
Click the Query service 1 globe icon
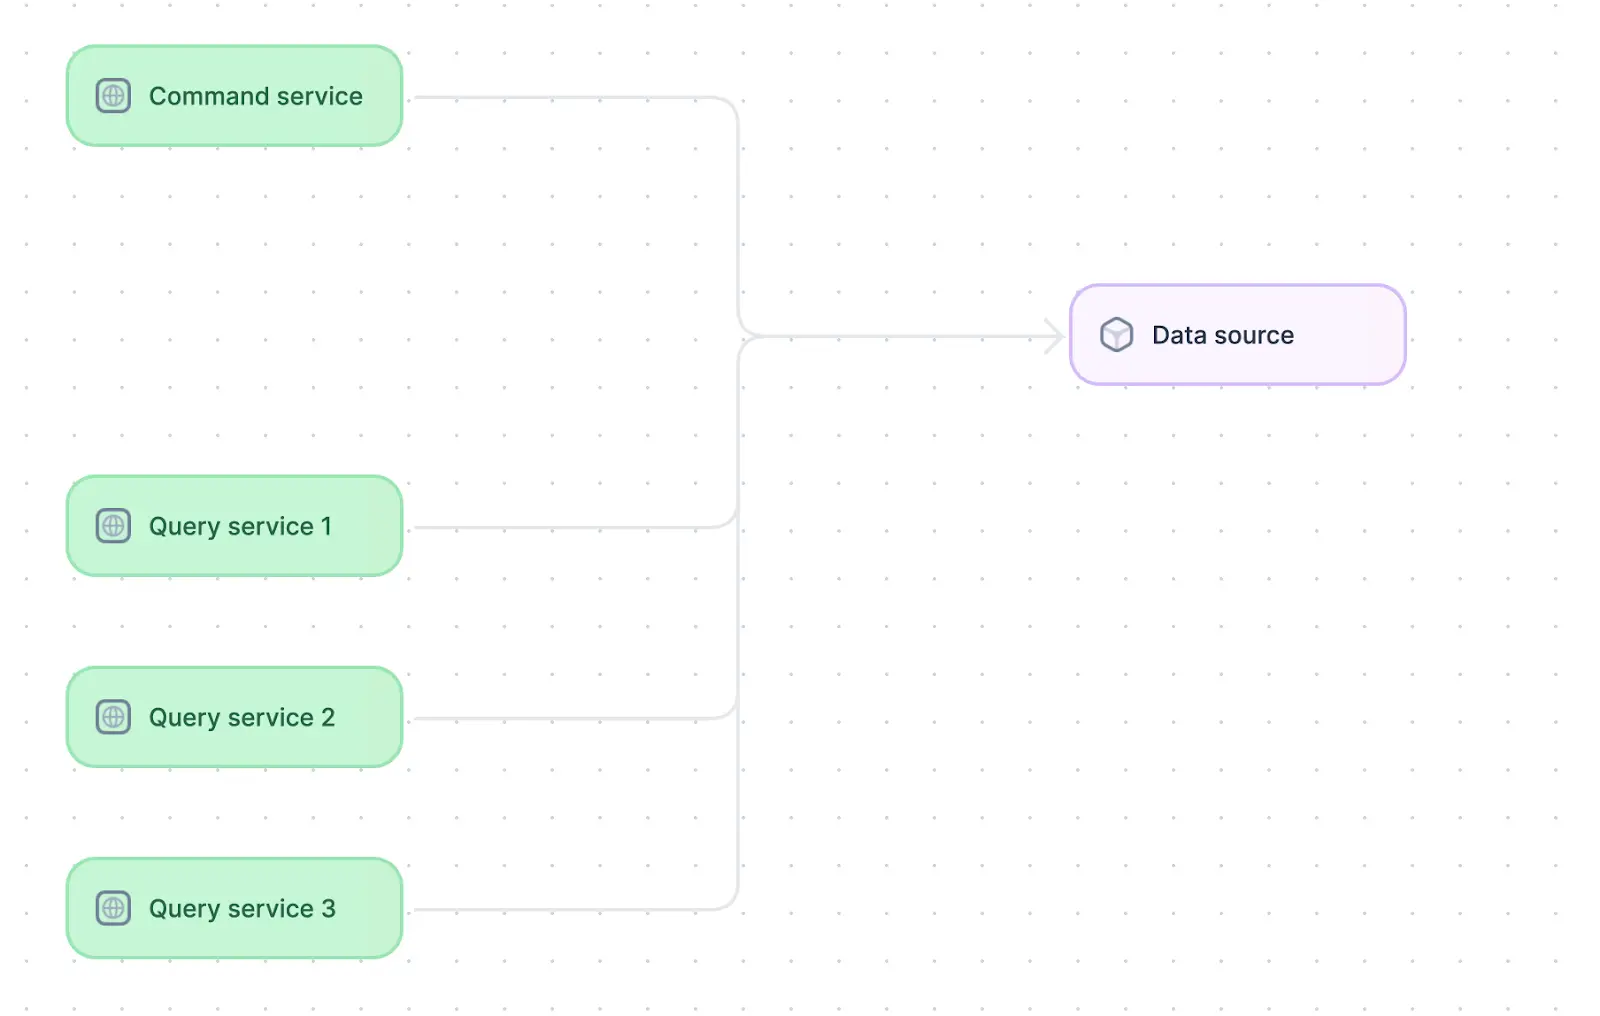tap(113, 526)
